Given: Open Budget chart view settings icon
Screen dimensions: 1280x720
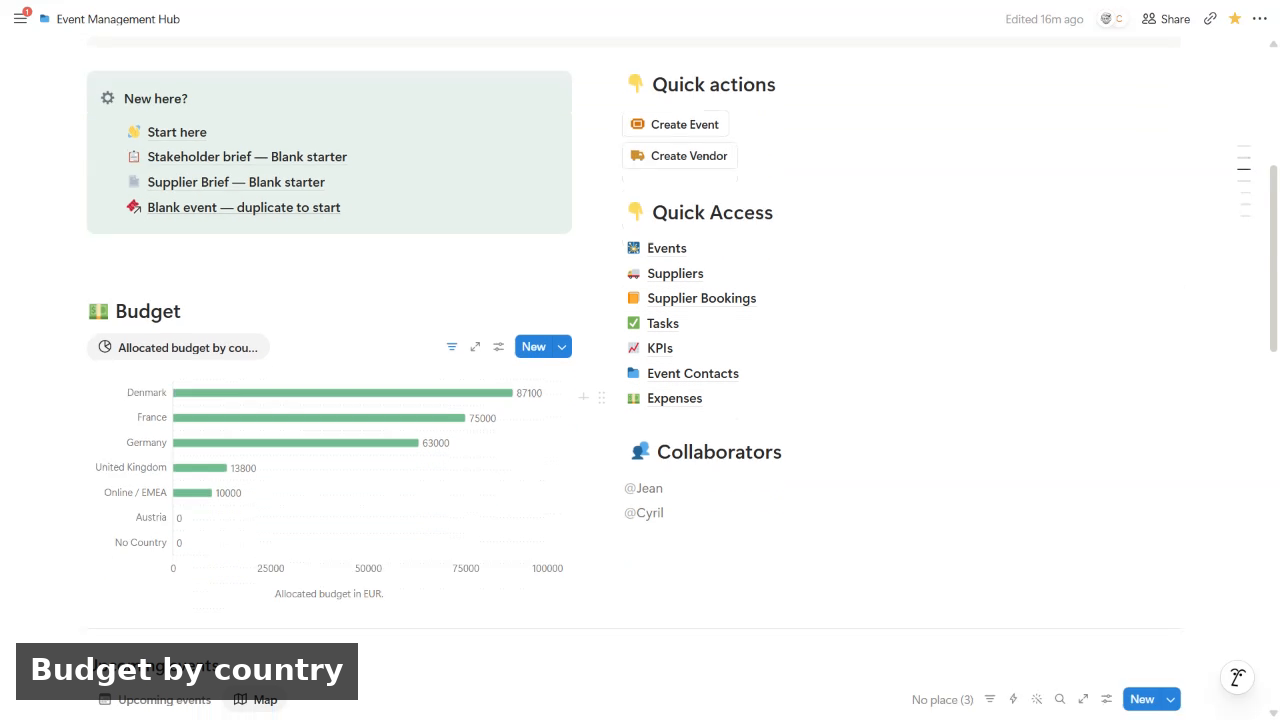Looking at the screenshot, I should (498, 347).
